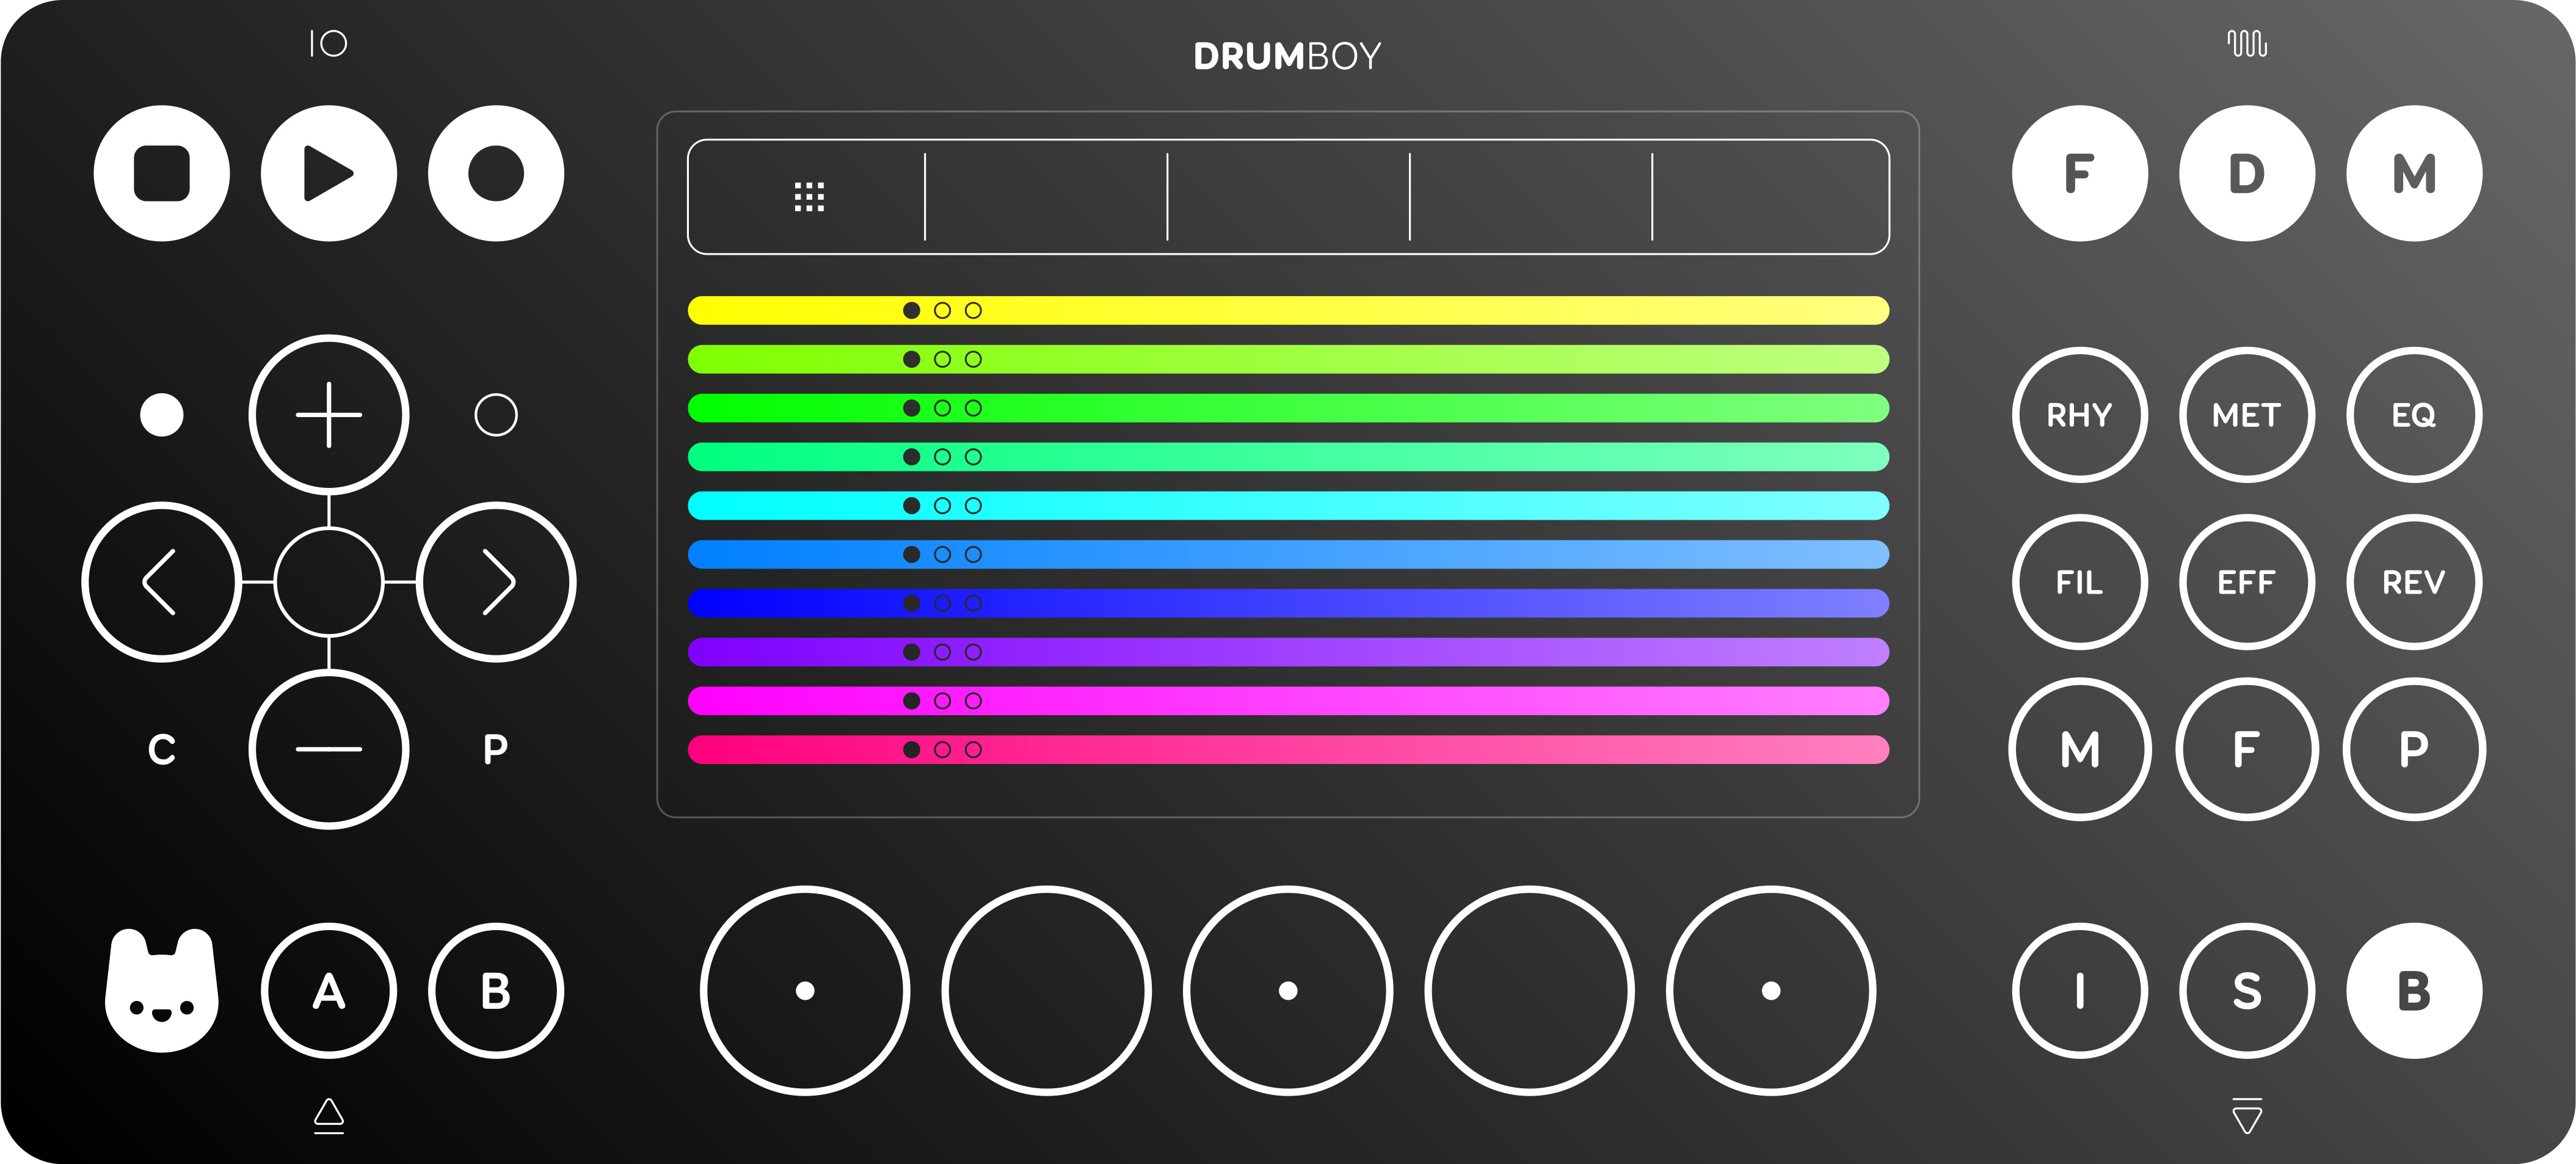The image size is (2576, 1164).
Task: Select the hollow circle indicator right of plus
Action: coord(496,415)
